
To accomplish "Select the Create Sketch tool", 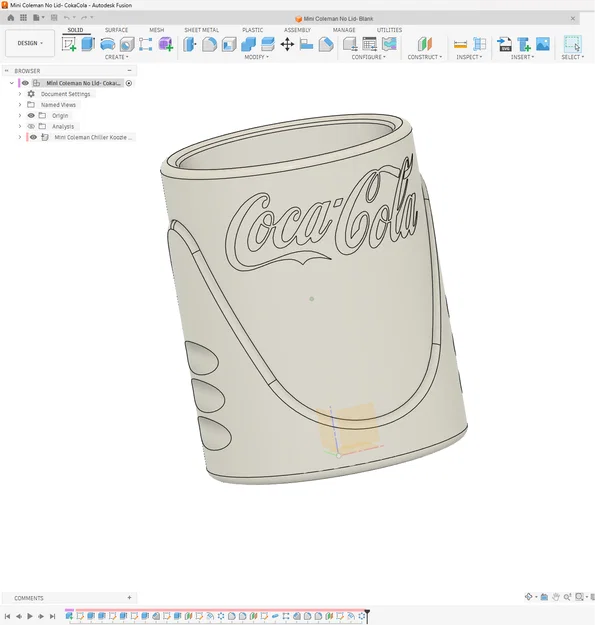I will [69, 44].
